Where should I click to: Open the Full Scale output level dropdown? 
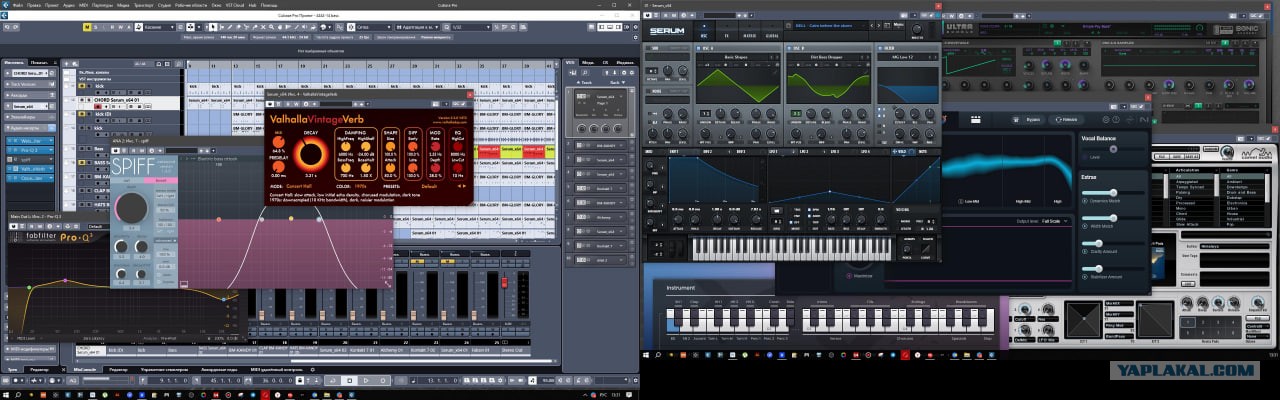[1055, 221]
